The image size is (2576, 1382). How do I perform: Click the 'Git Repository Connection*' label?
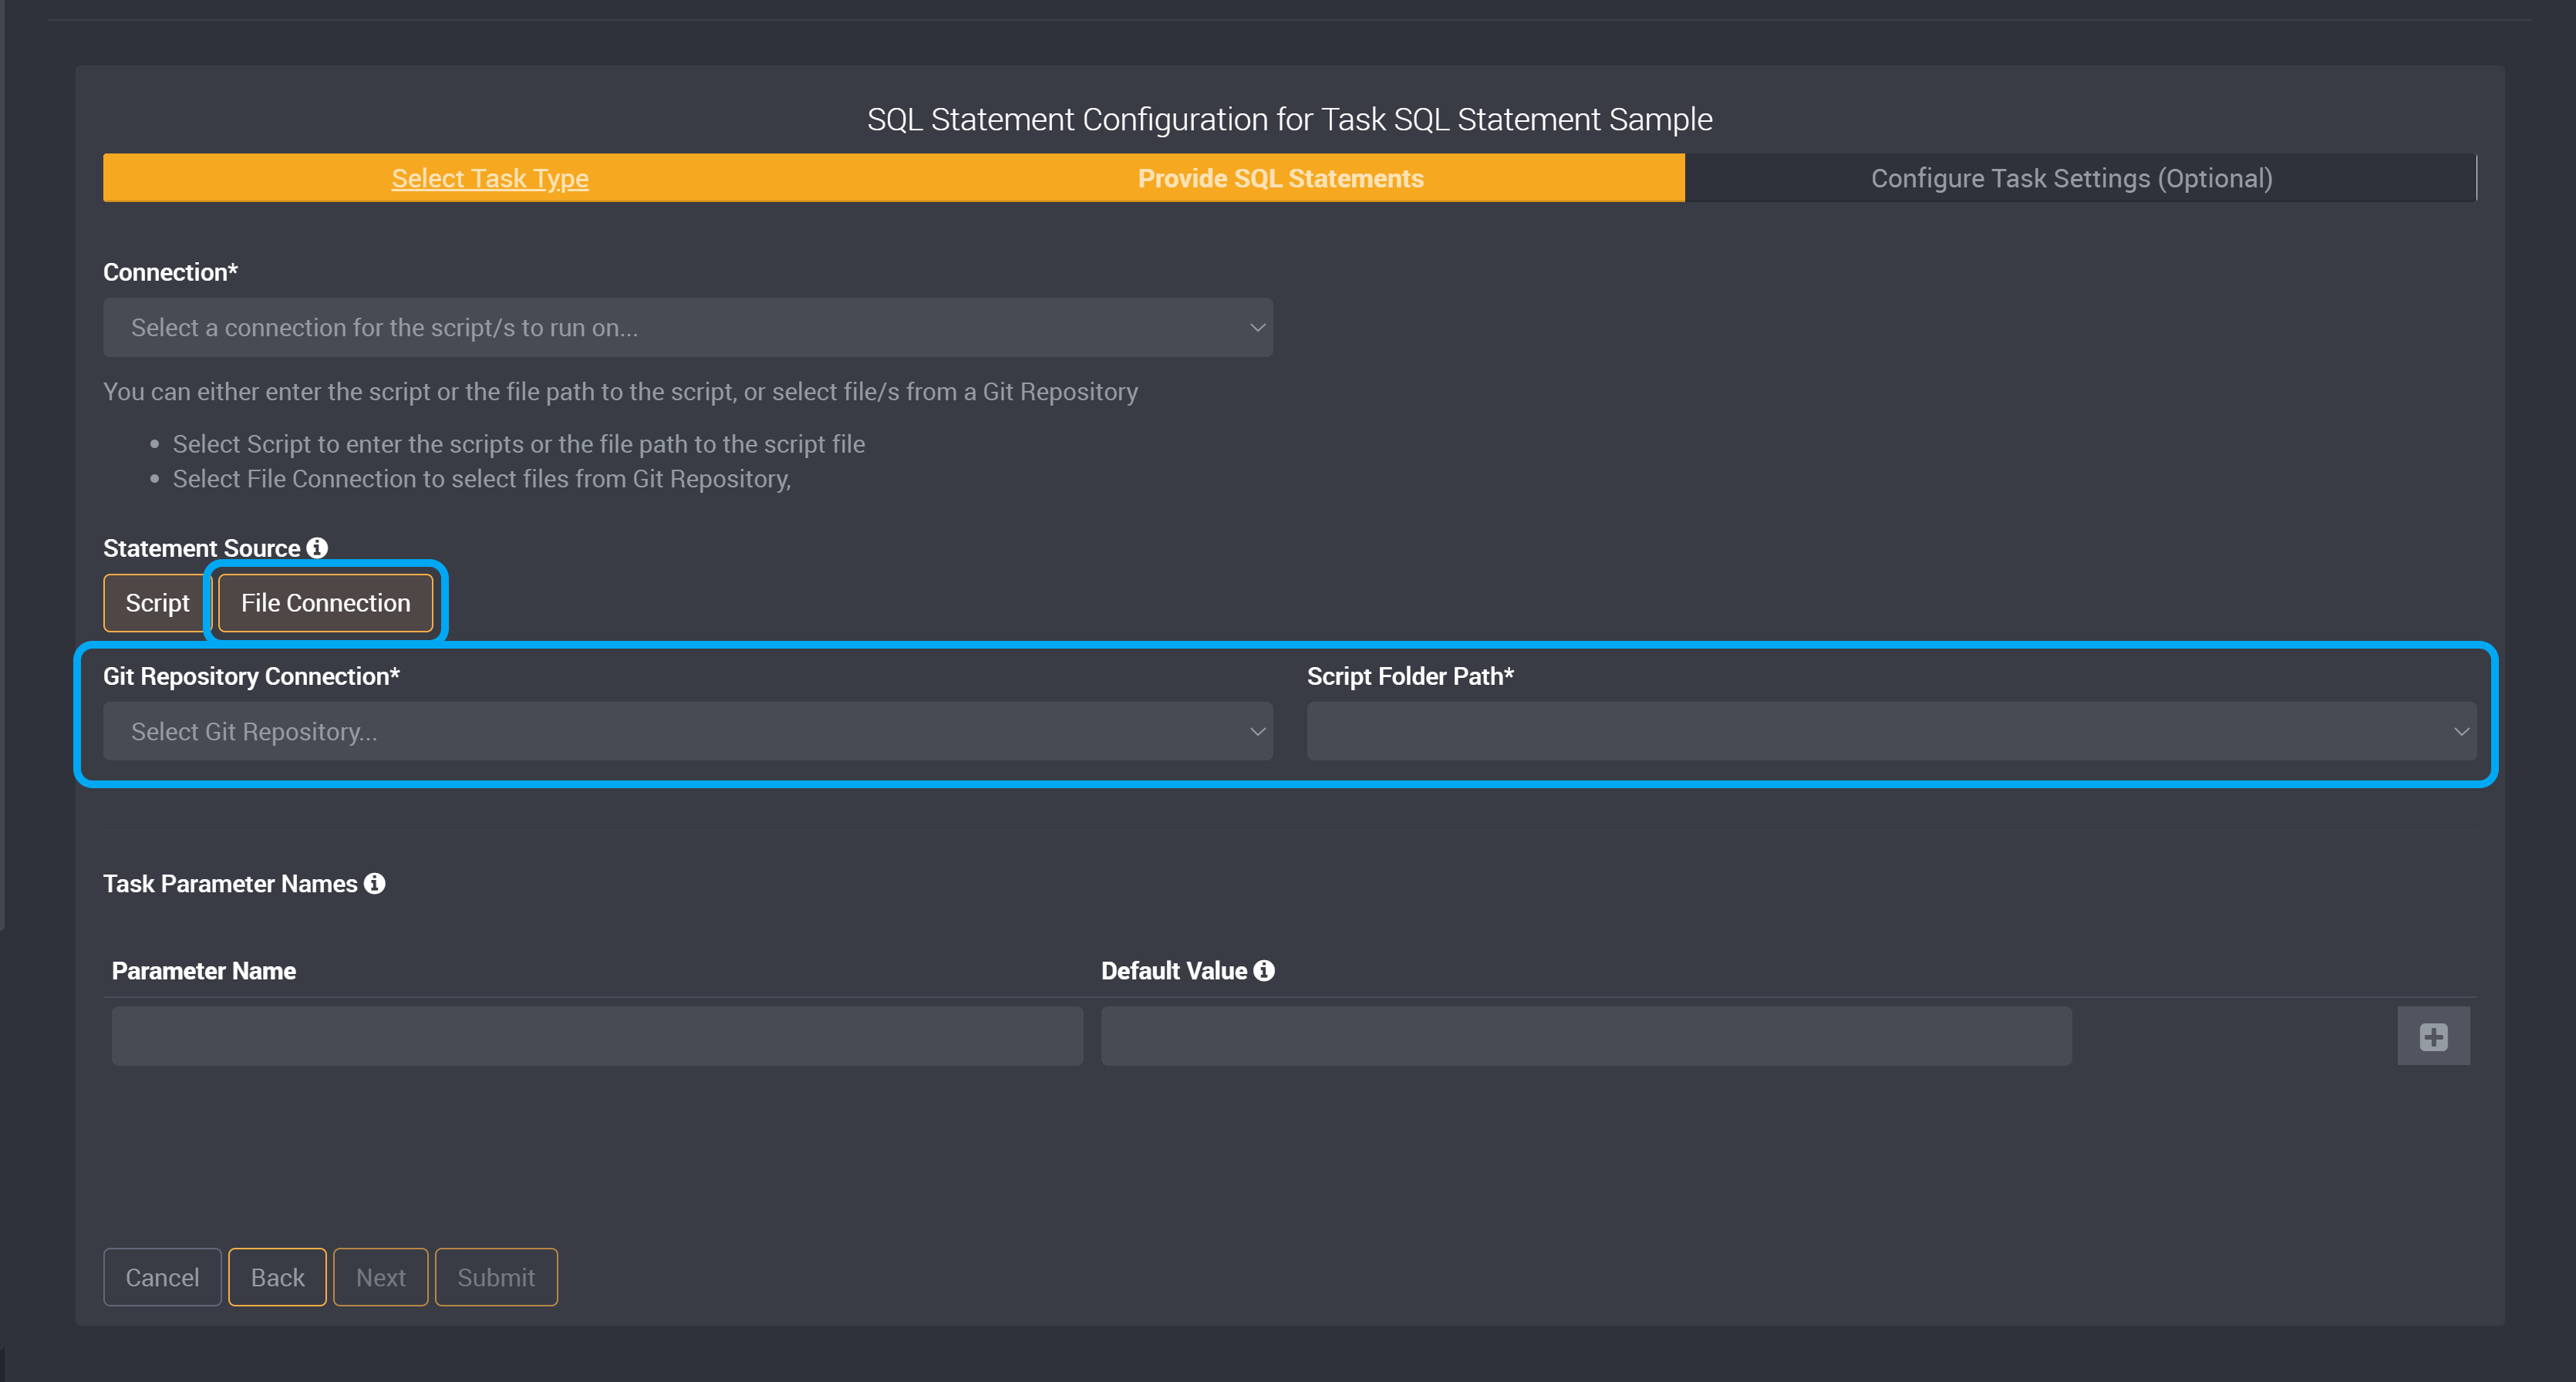[251, 676]
